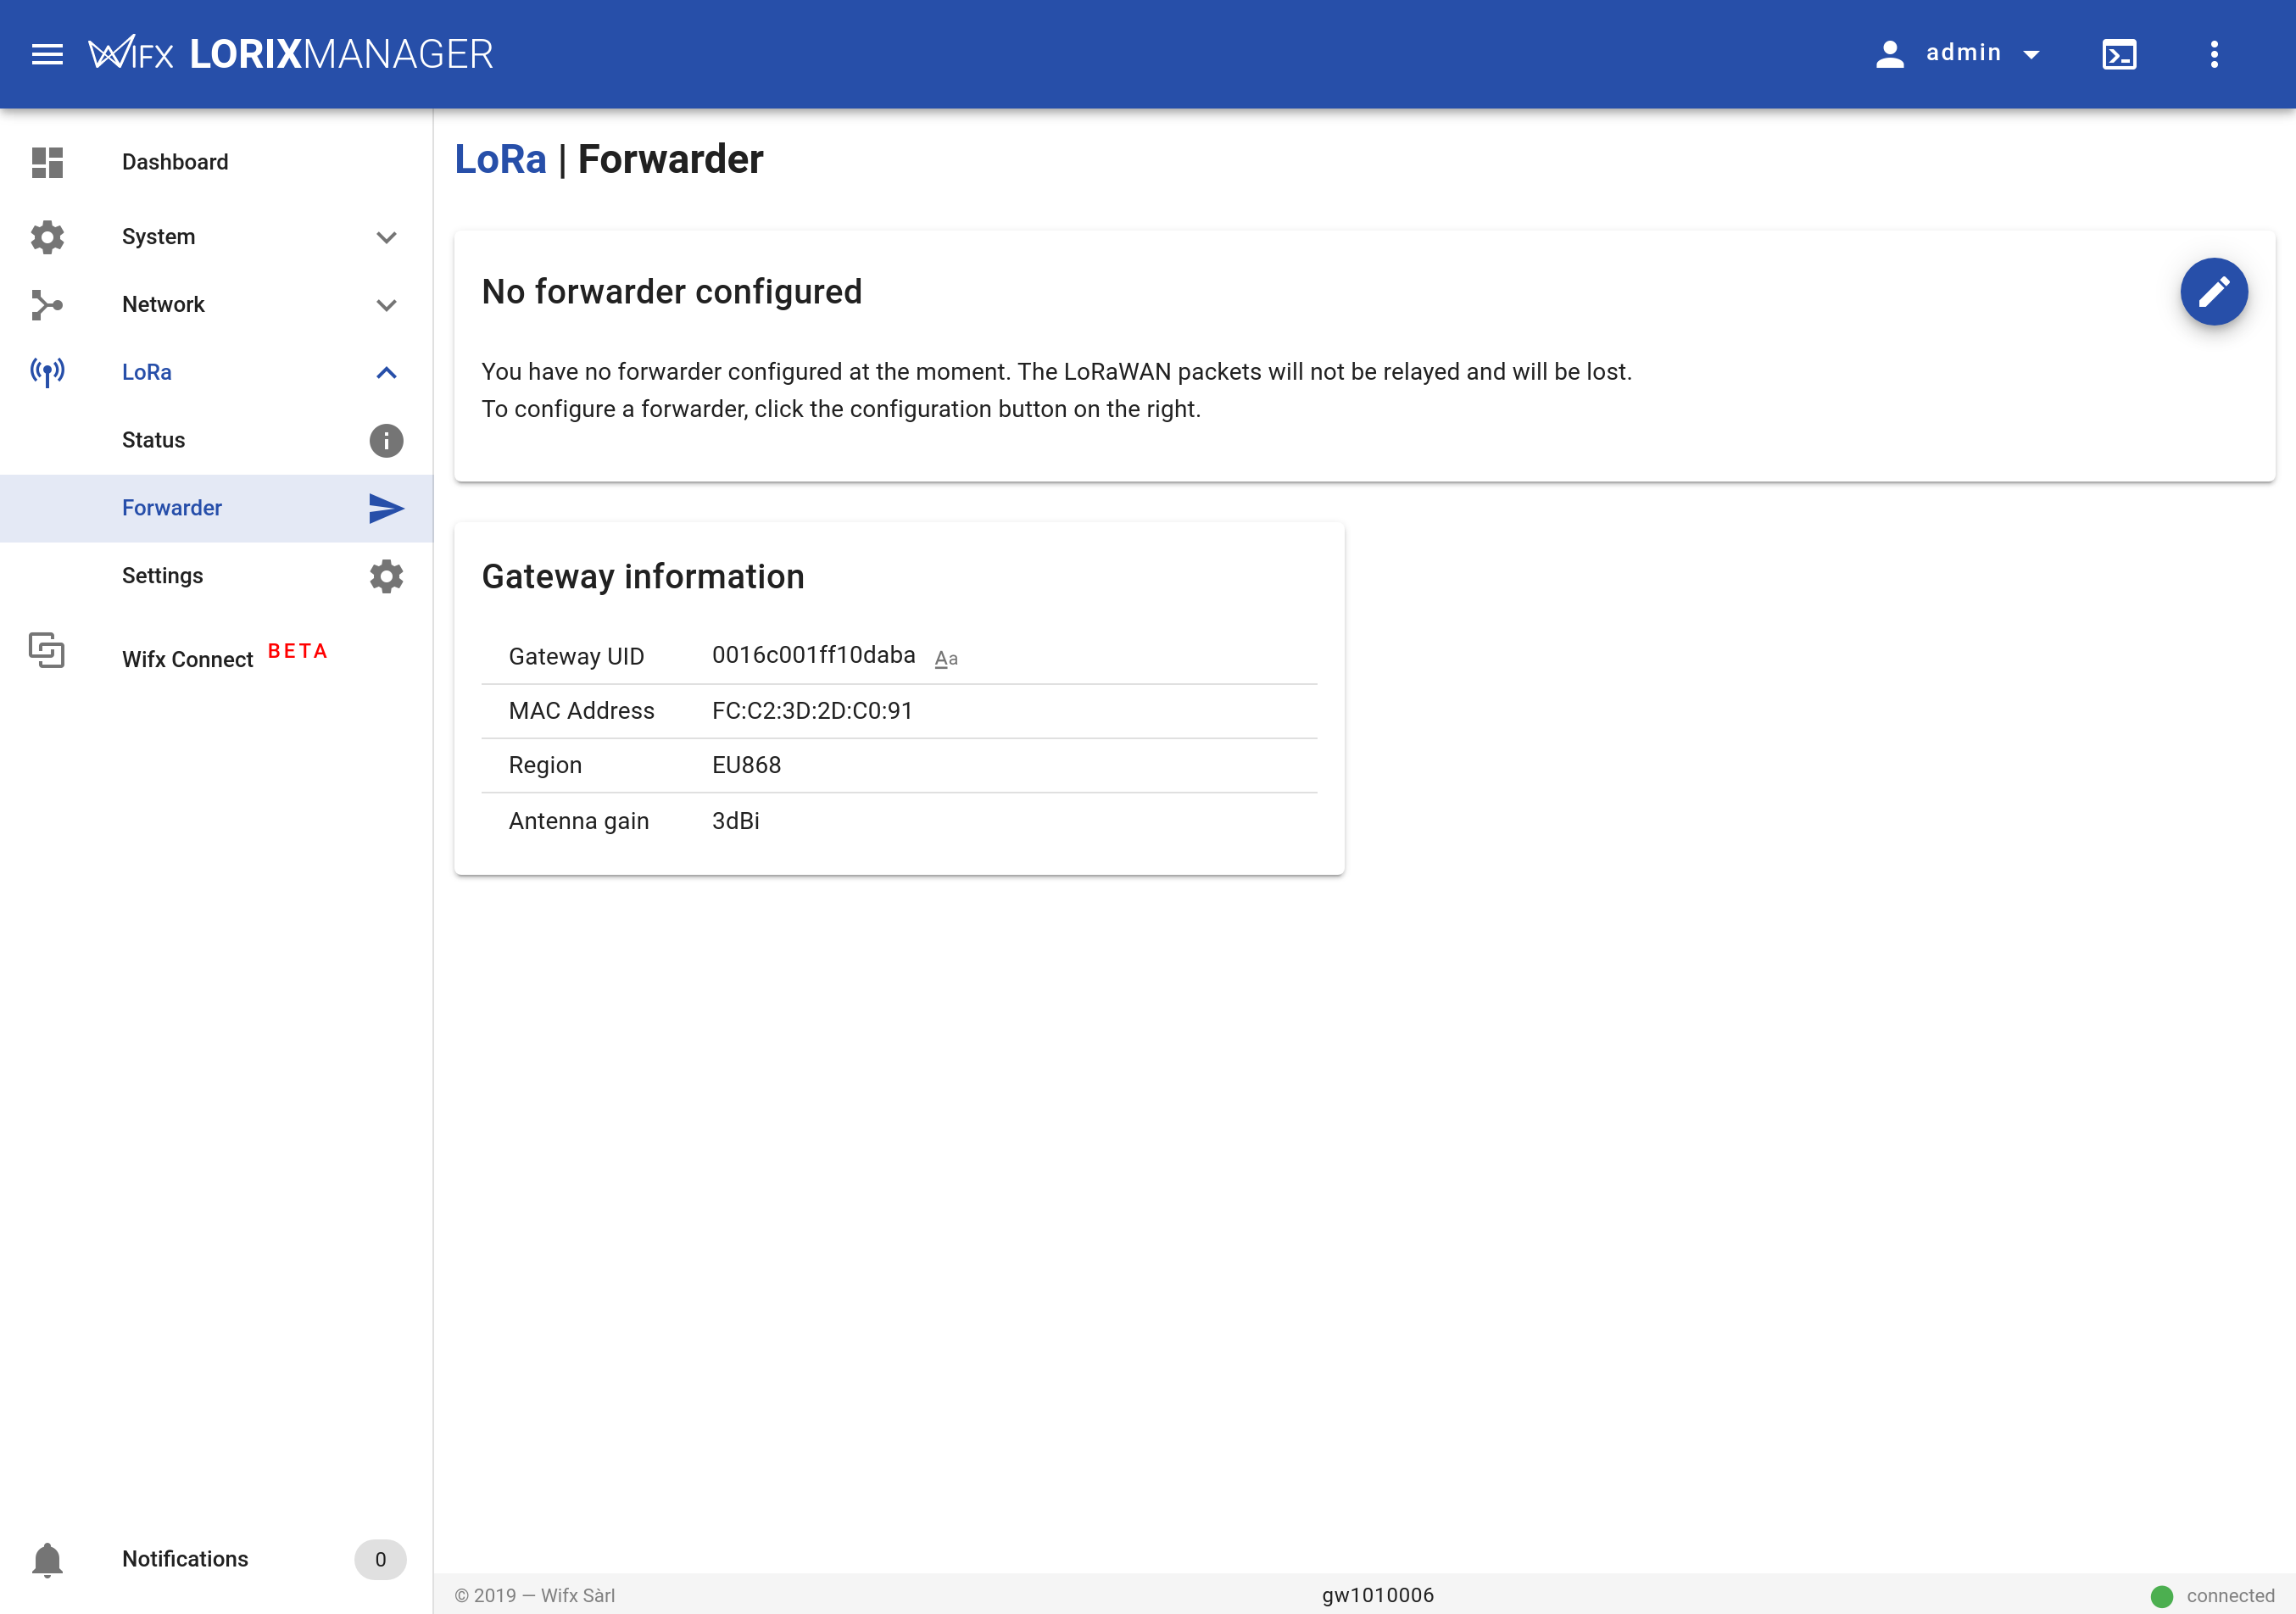The image size is (2296, 1614).
Task: Click the three-dot overflow menu icon
Action: coord(2215,54)
